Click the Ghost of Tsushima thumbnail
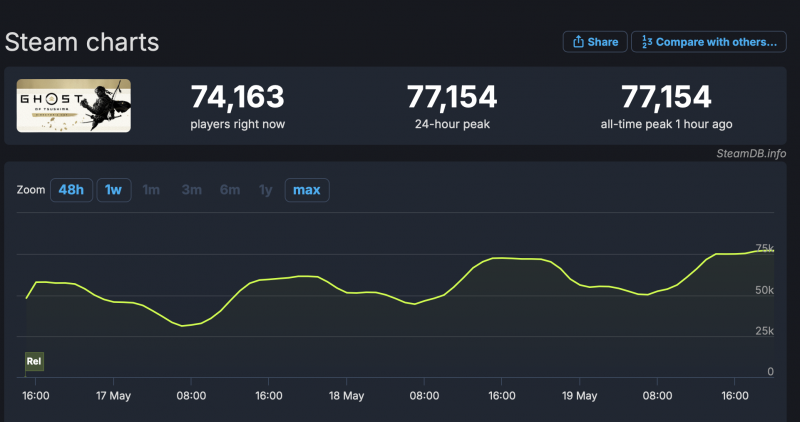Screen dimensions: 800x422 pyautogui.click(x=74, y=106)
